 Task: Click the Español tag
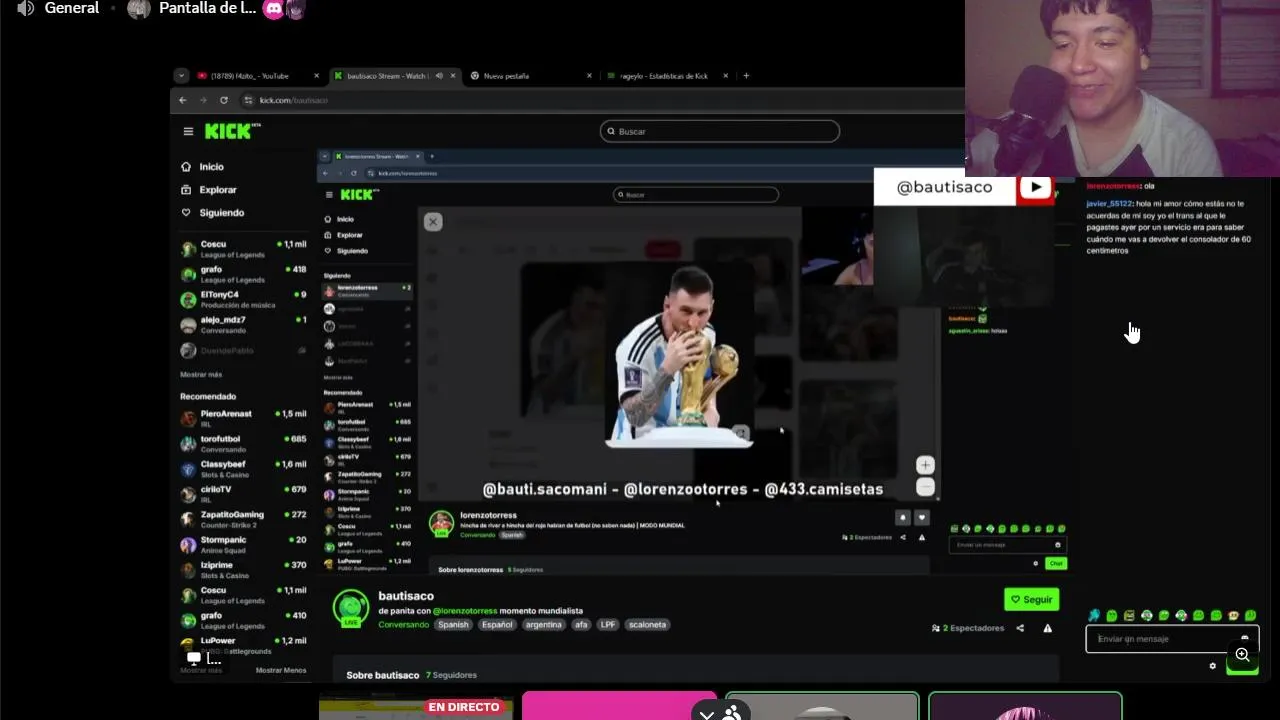(497, 624)
